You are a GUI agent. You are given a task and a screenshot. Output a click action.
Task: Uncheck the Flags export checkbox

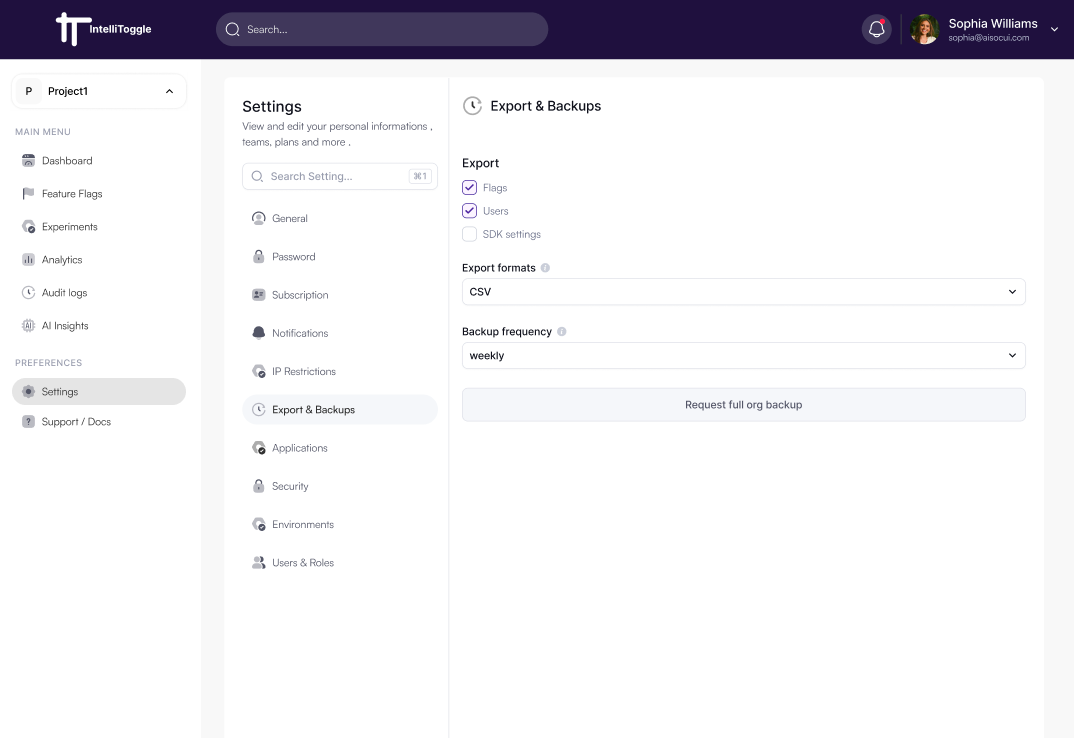[469, 188]
